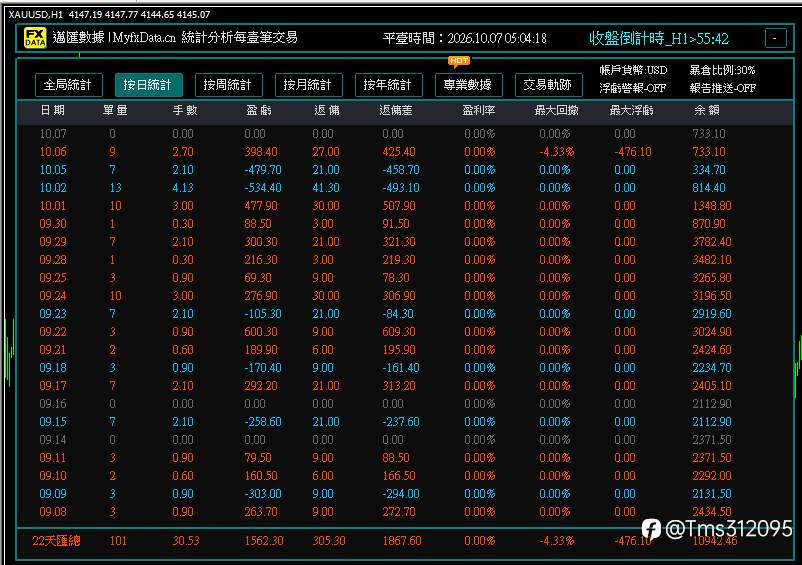802x565 pixels.
Task: Toggle 浮虧警報-OFF setting
Action: [x=633, y=88]
